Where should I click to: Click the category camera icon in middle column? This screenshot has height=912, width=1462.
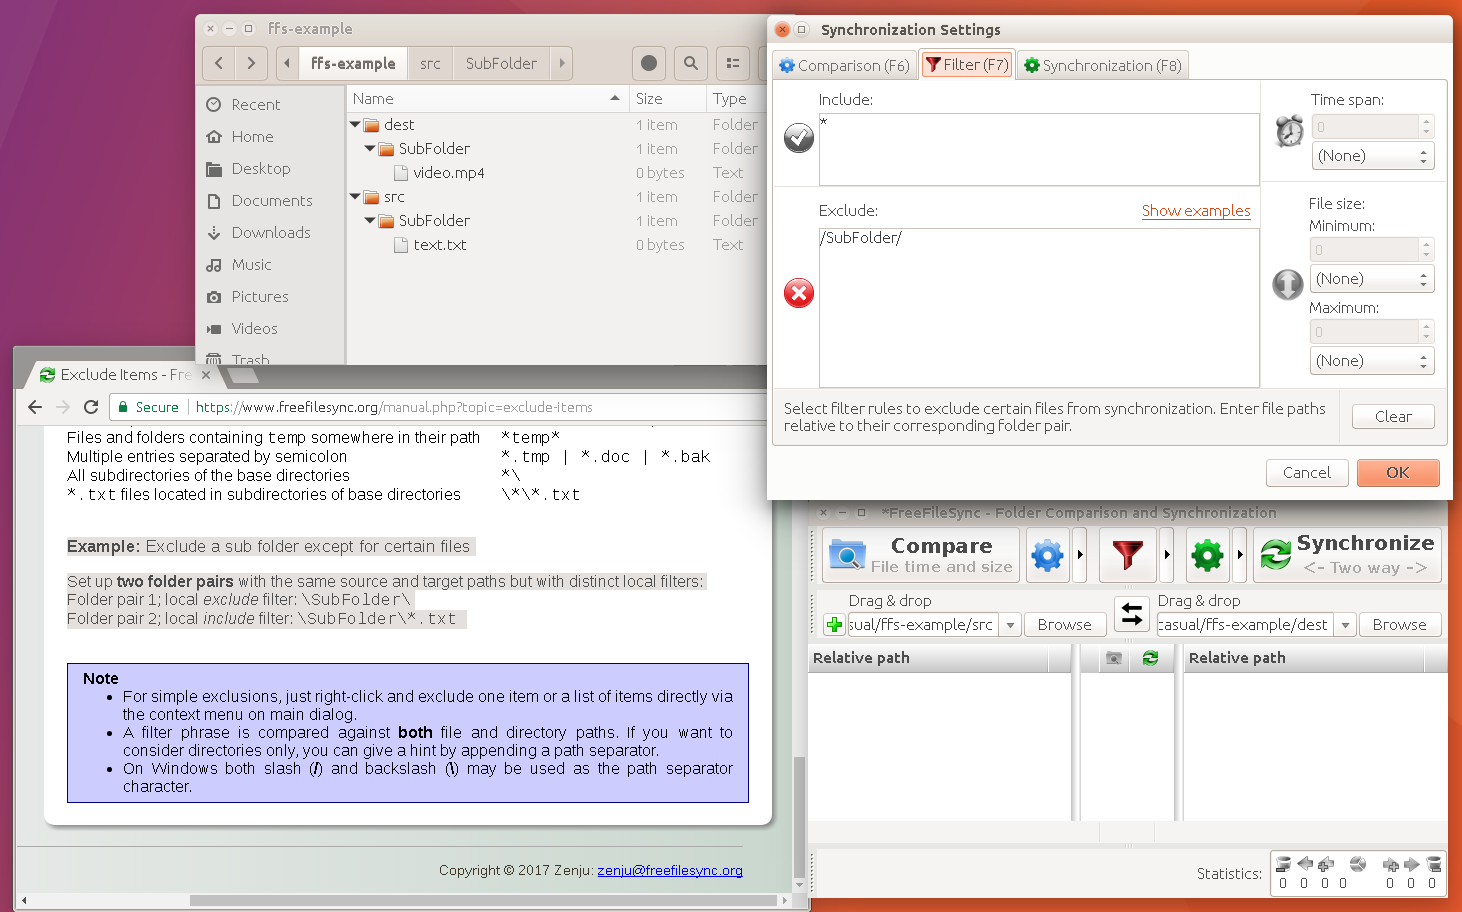(x=1114, y=658)
